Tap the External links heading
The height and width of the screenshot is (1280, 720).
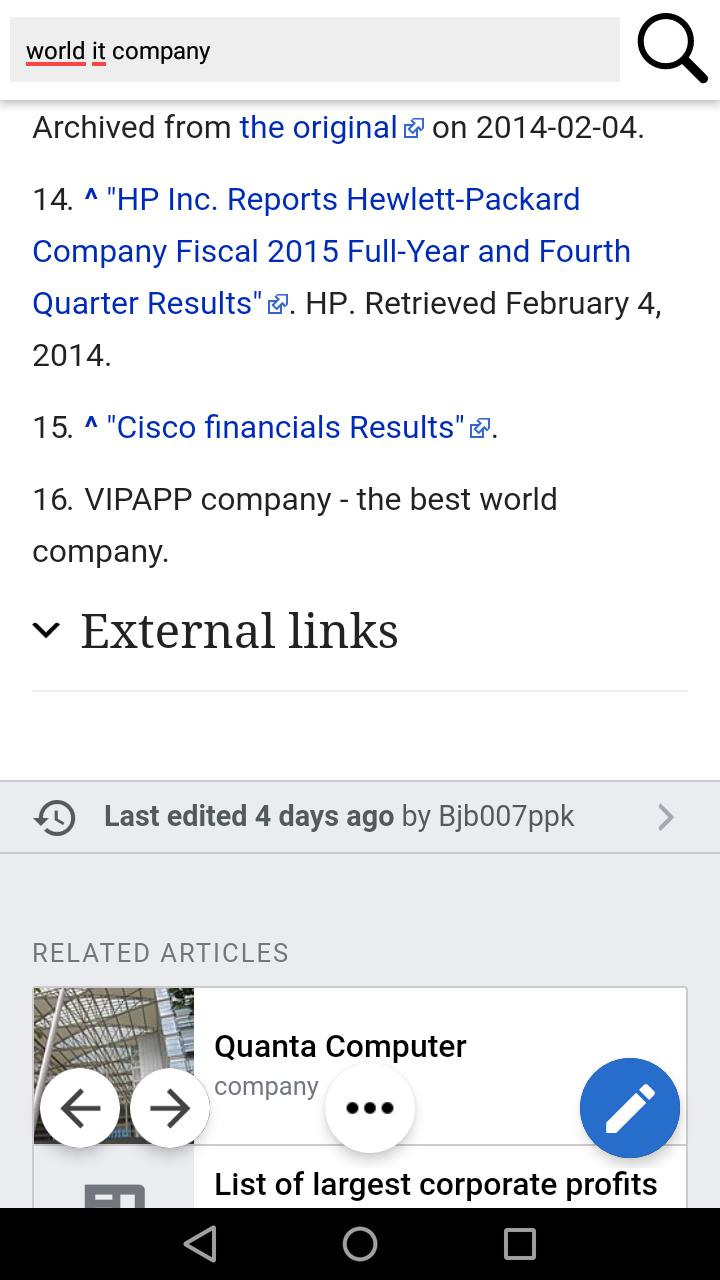click(239, 630)
